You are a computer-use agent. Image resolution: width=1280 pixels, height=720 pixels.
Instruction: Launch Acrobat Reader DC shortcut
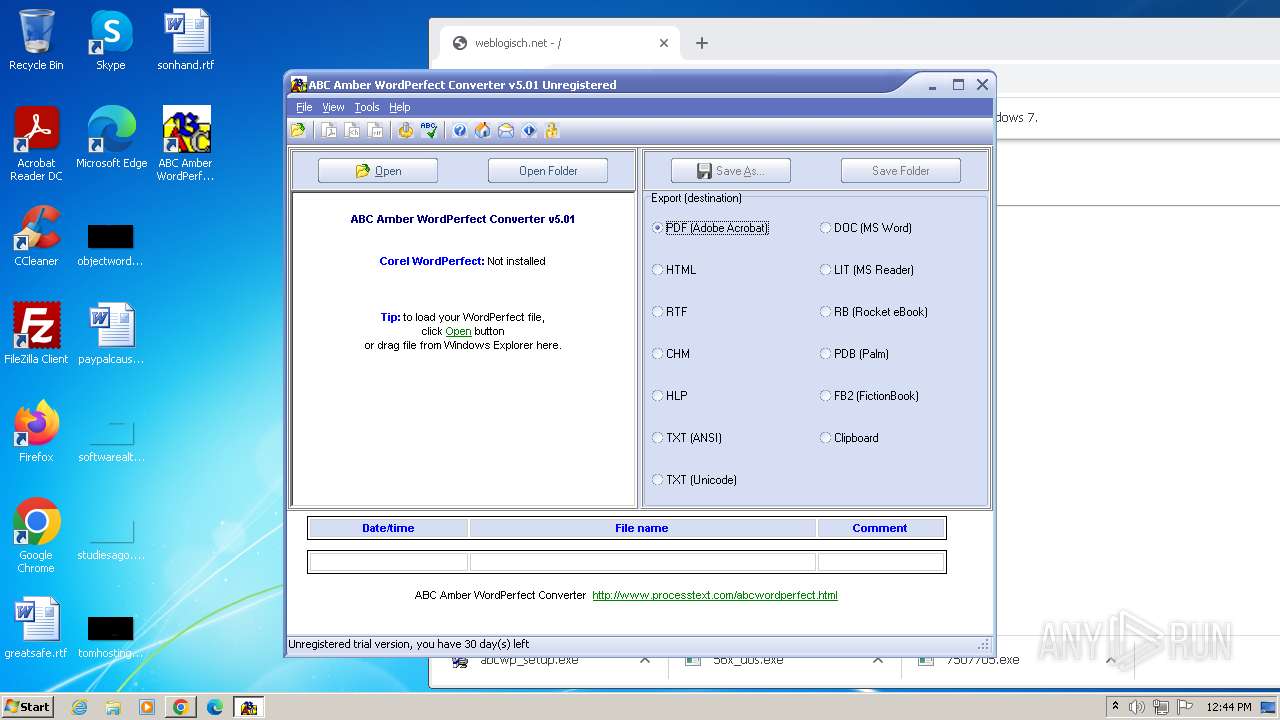36,144
